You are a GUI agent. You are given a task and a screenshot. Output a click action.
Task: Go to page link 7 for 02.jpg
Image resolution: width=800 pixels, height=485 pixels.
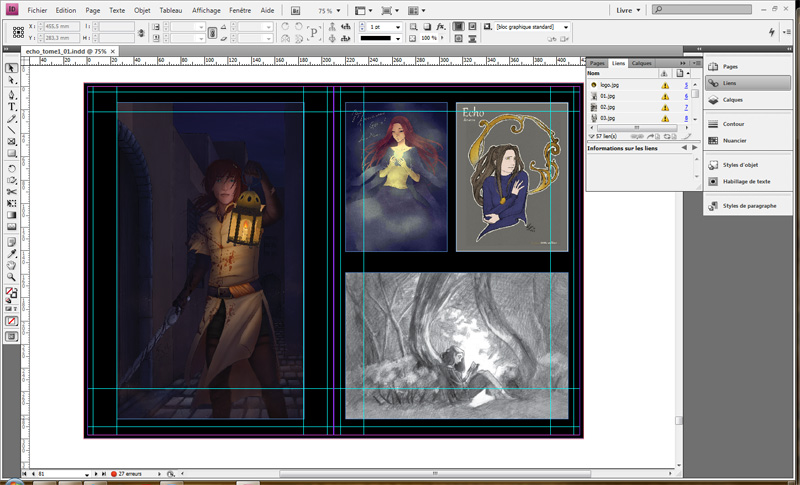686,108
